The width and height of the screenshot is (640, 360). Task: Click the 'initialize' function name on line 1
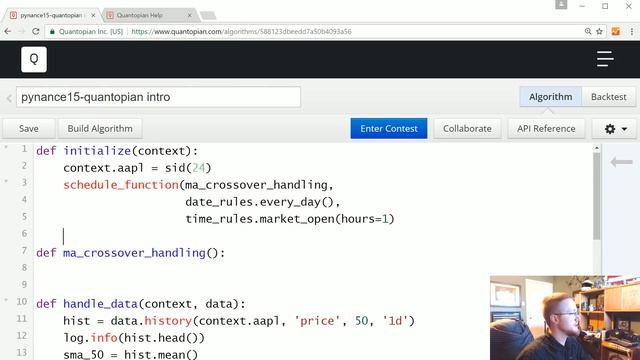point(97,151)
